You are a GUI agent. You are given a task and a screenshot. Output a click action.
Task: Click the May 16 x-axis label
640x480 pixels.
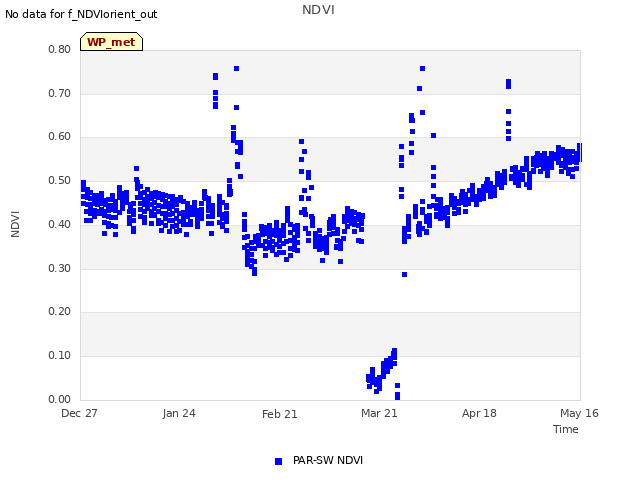pyautogui.click(x=579, y=413)
